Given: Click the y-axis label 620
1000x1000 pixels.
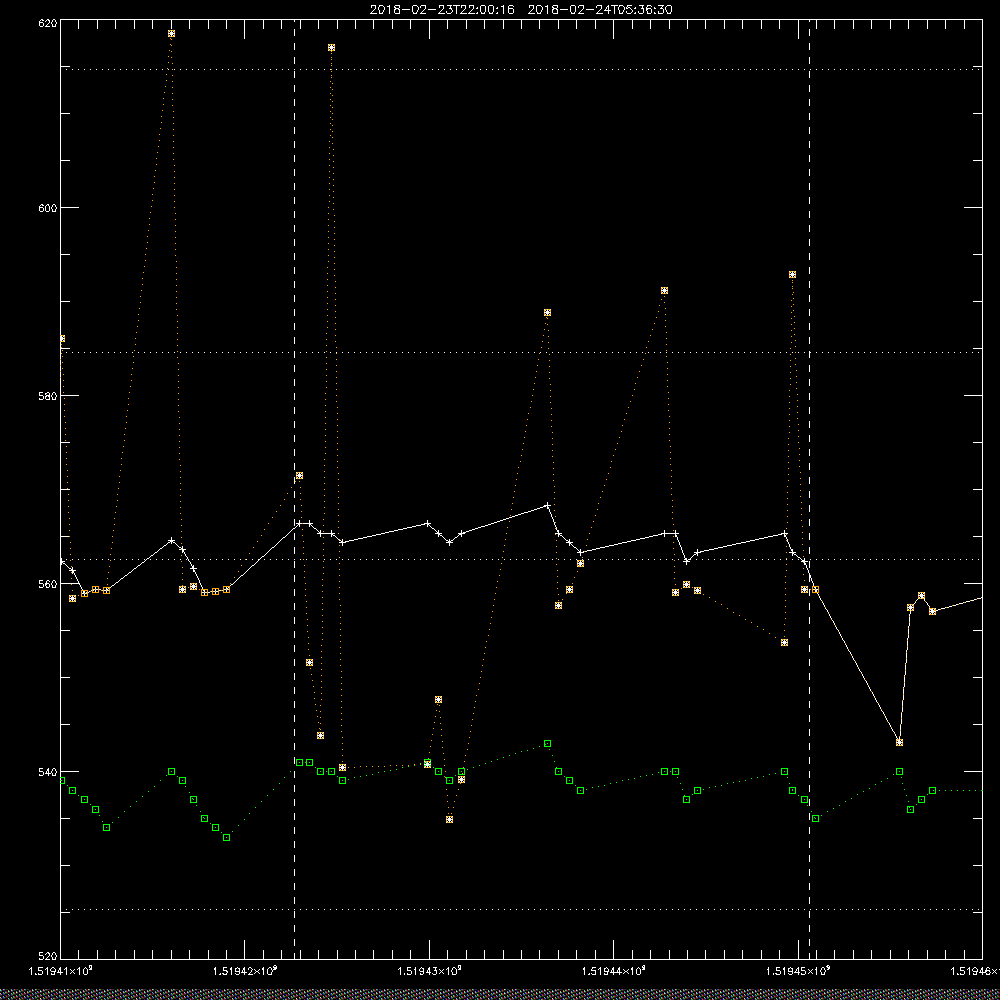Looking at the screenshot, I should 48,23.
